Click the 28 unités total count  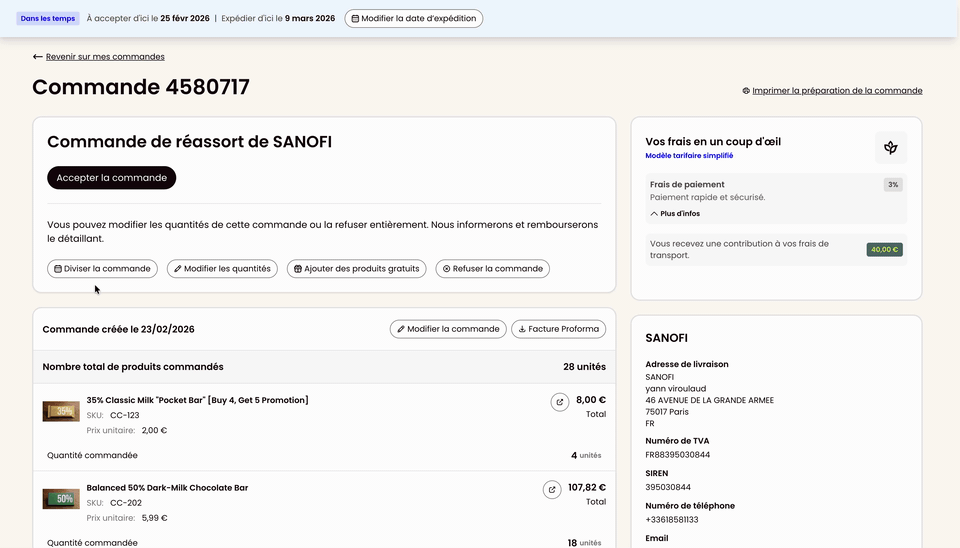click(x=585, y=367)
